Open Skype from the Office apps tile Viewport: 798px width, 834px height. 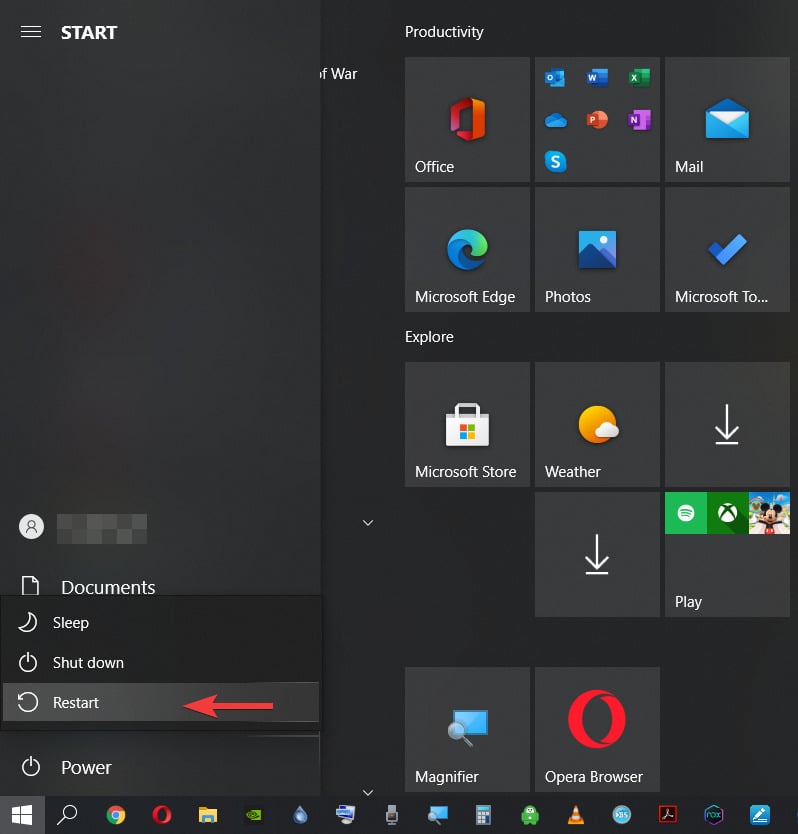coord(555,161)
